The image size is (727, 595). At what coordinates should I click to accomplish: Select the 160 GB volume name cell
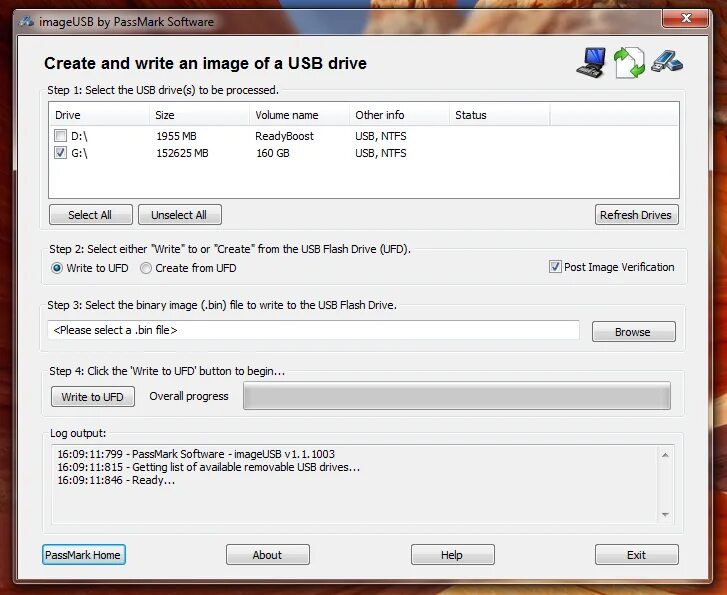[x=273, y=153]
